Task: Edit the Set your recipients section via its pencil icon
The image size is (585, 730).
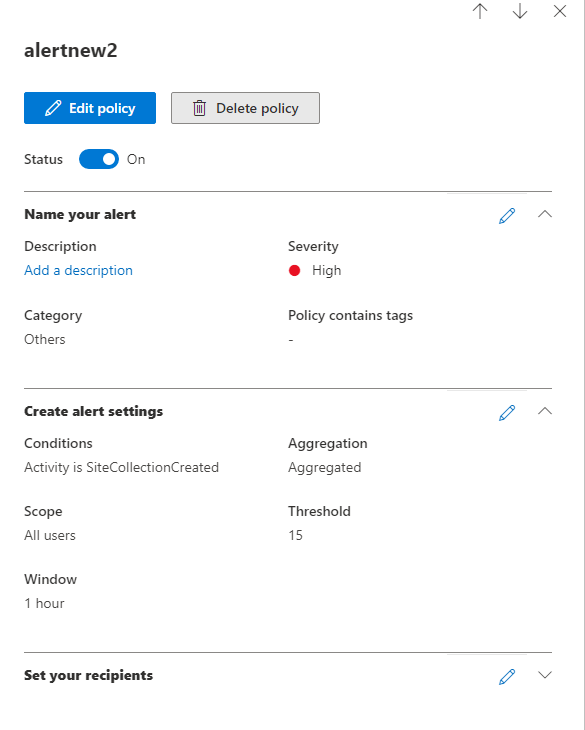Action: 507,676
